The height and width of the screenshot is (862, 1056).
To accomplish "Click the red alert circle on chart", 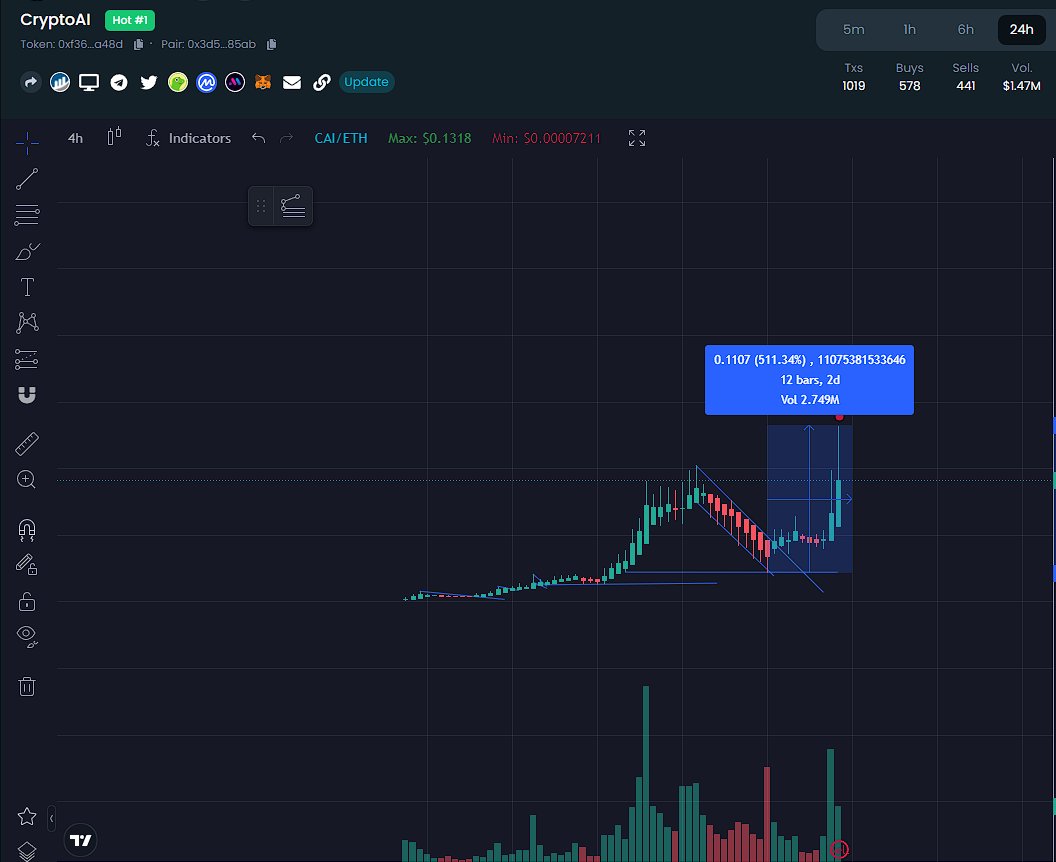I will click(x=839, y=849).
